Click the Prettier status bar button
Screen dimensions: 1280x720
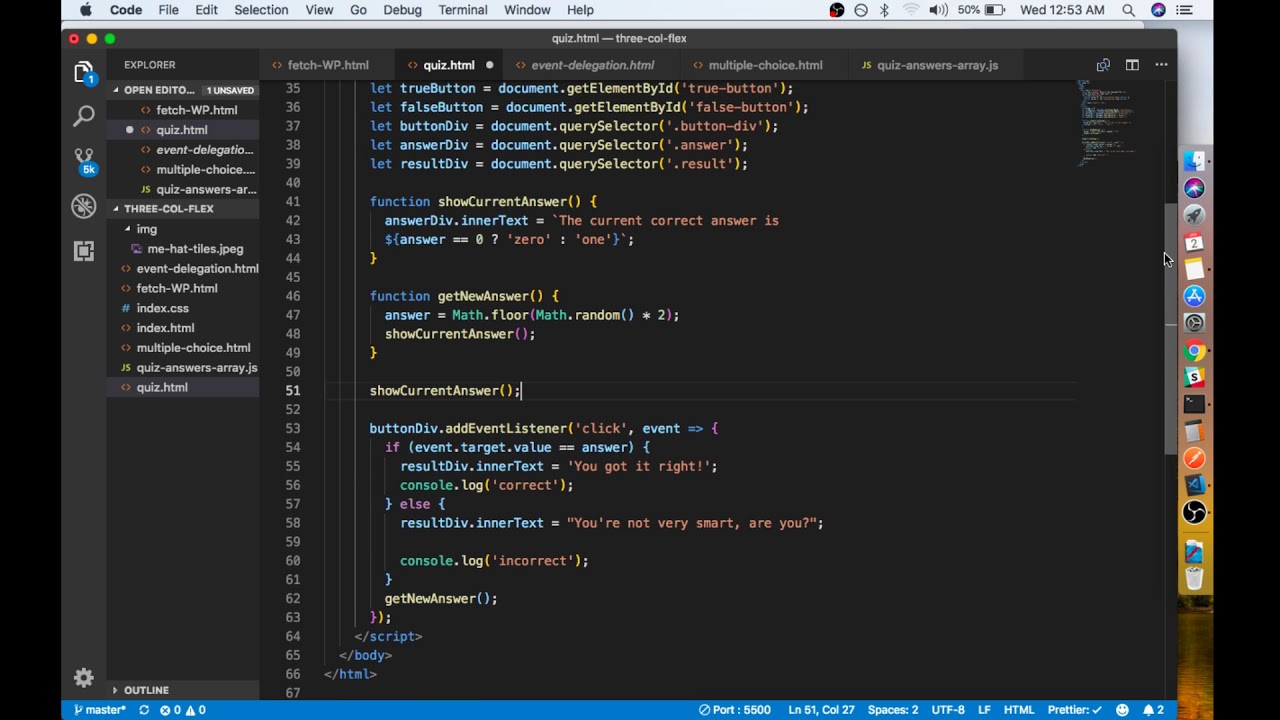1075,710
